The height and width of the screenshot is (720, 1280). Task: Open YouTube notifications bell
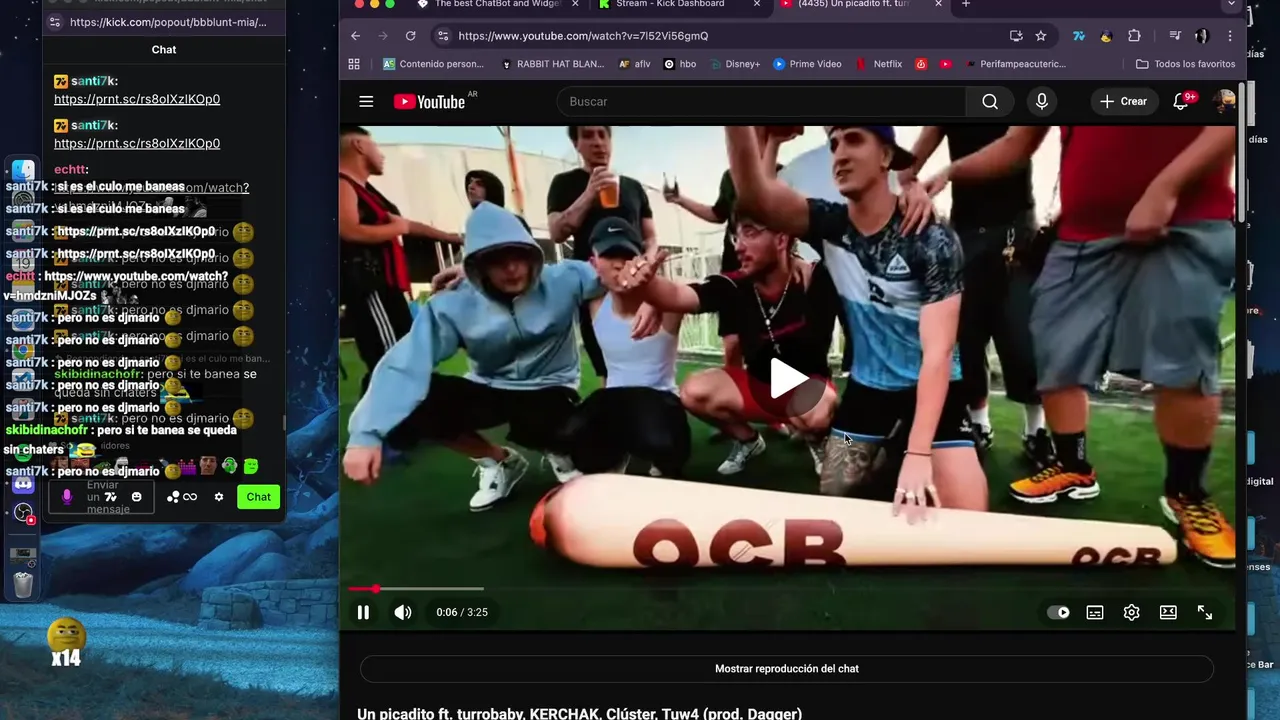tap(1181, 101)
